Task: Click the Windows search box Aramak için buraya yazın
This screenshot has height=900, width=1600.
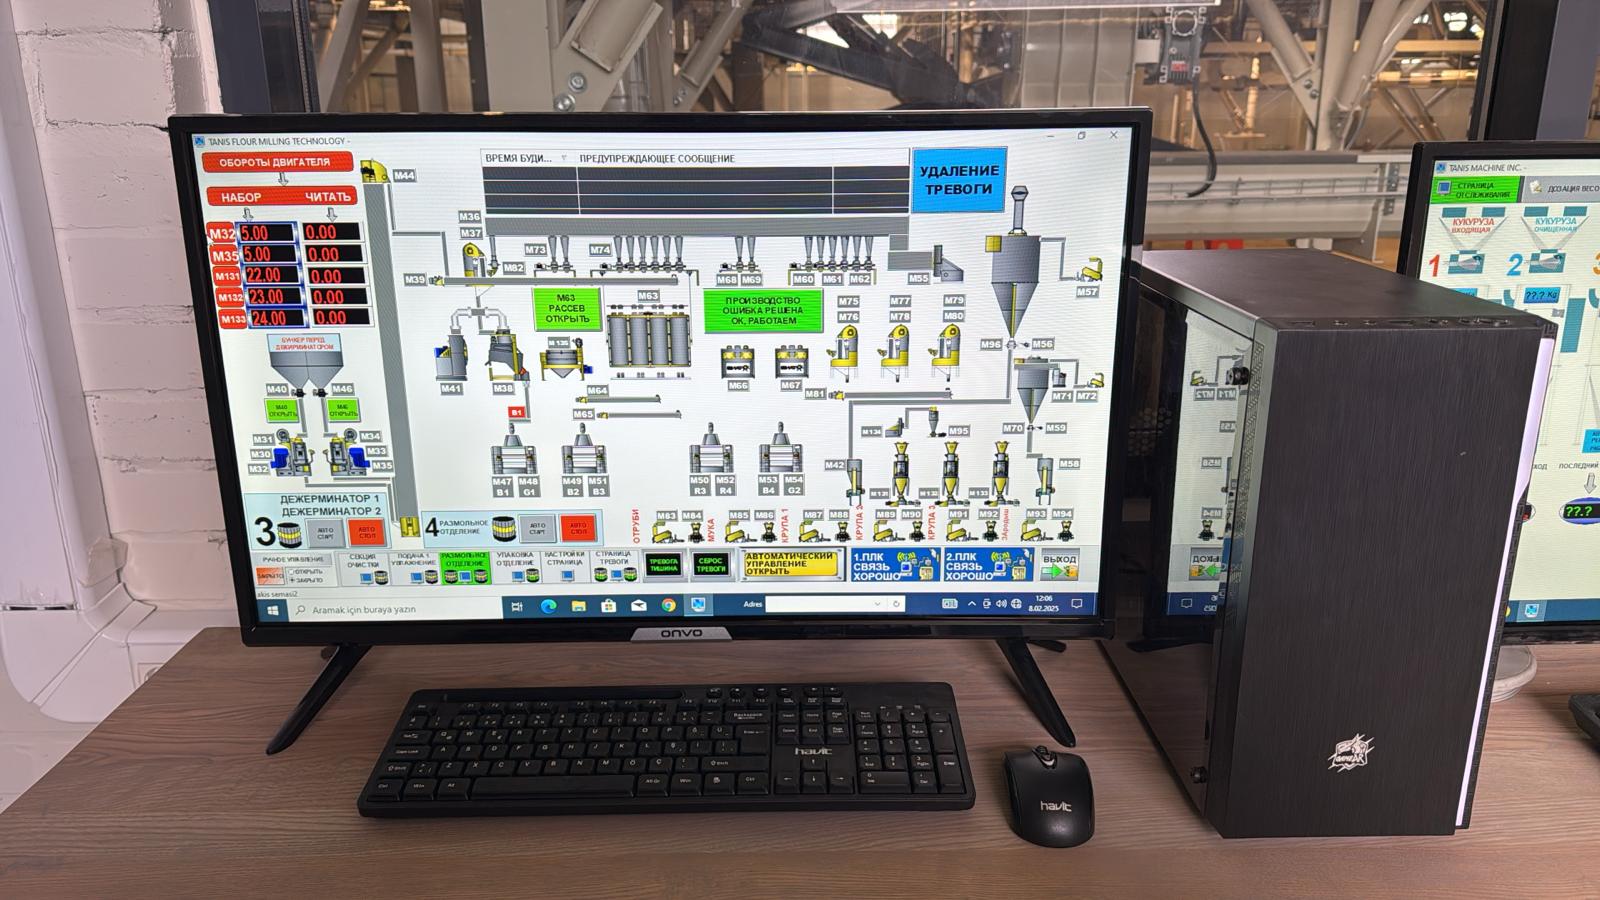Action: tap(395, 609)
